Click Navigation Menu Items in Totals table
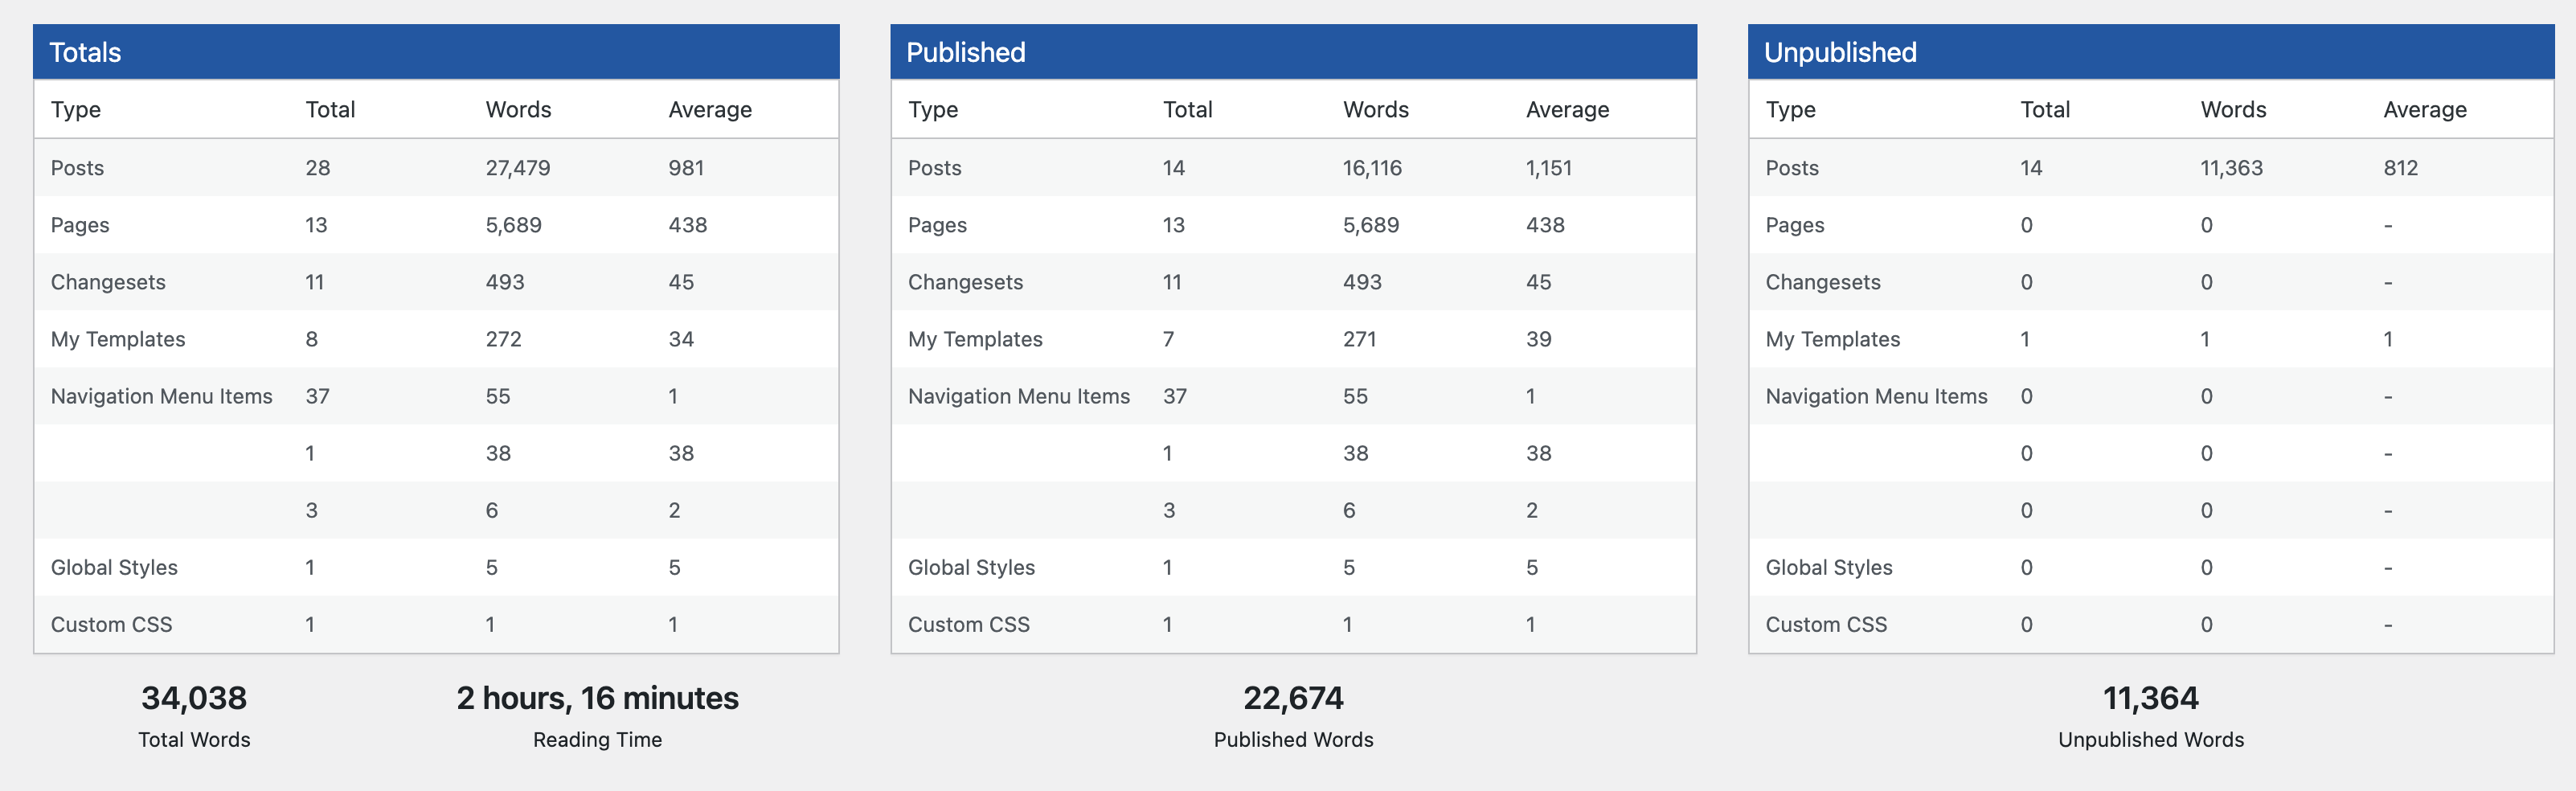 point(161,396)
